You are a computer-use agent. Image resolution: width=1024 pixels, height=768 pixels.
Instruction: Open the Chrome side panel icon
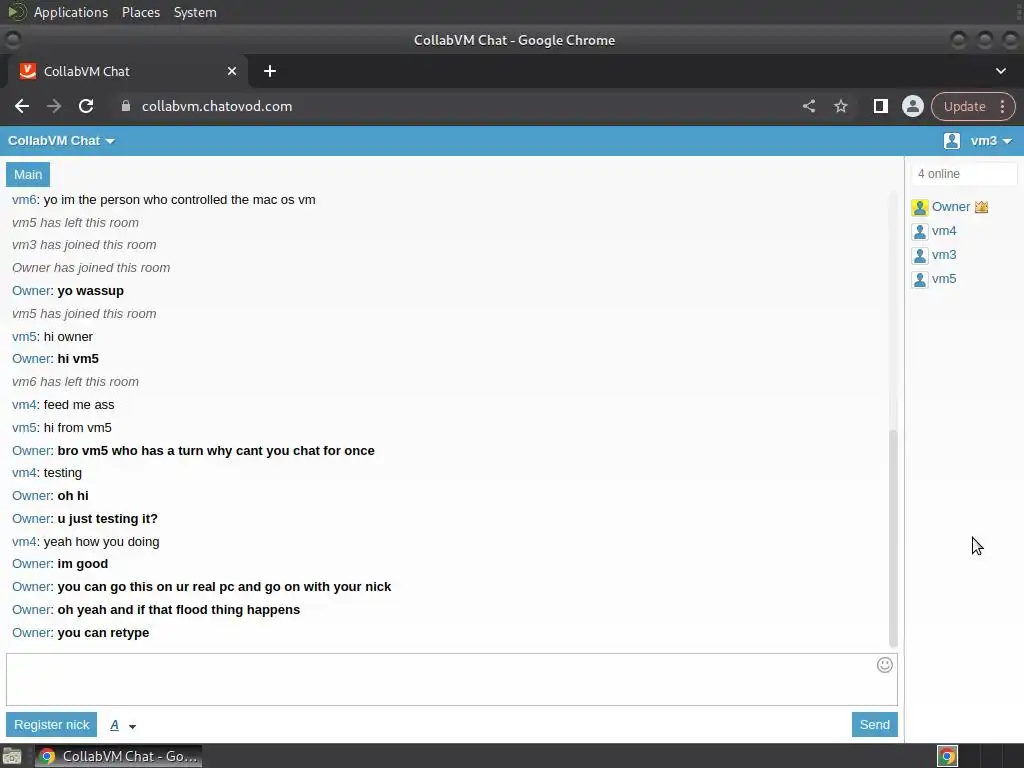[880, 106]
